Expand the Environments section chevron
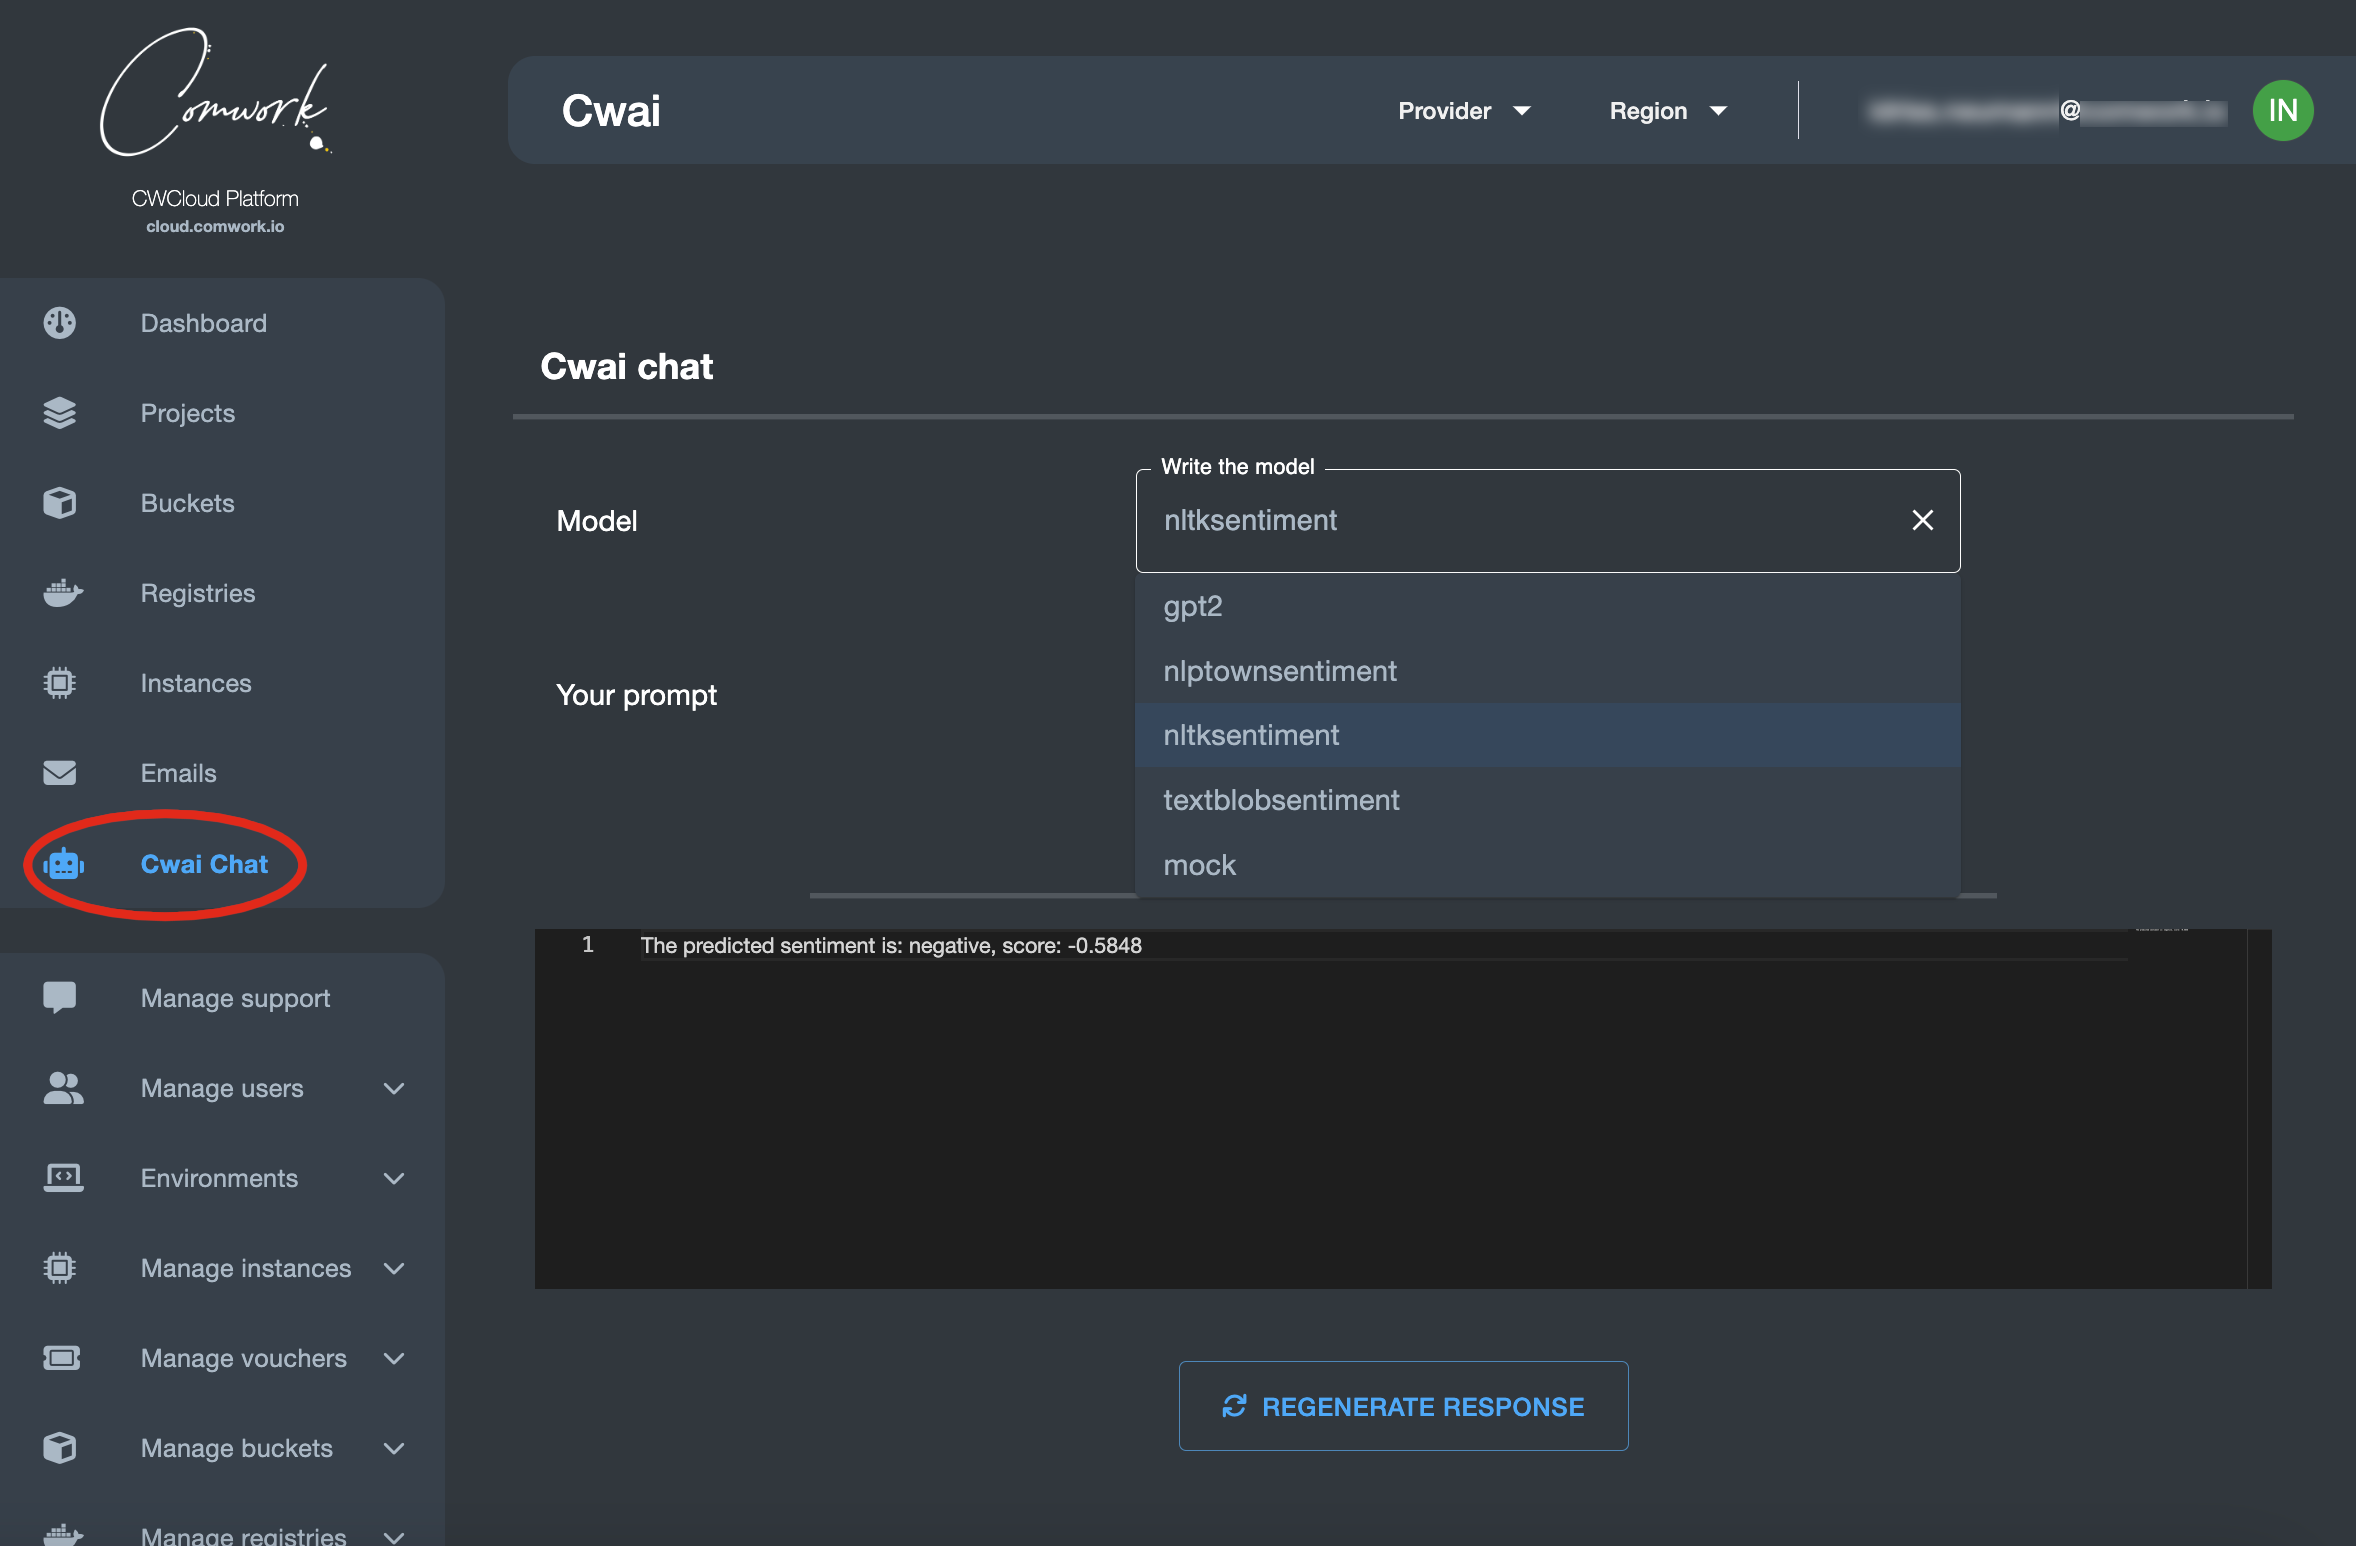 (394, 1178)
